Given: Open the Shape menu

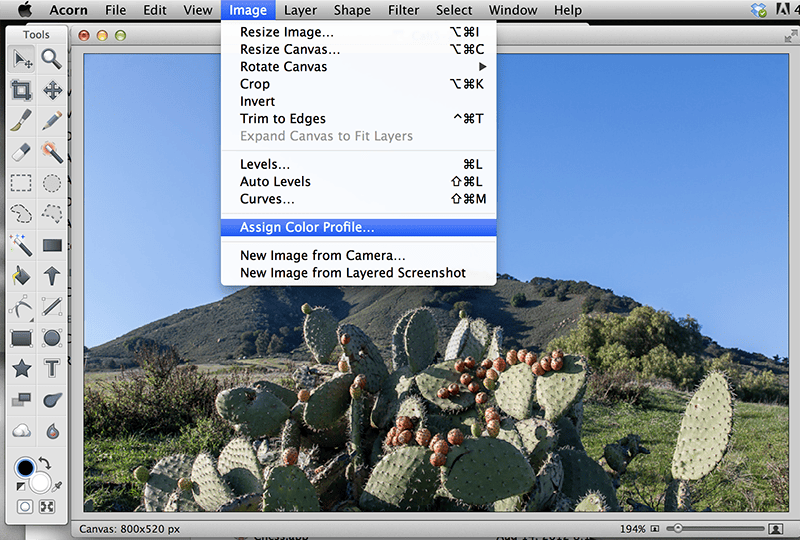Looking at the screenshot, I should [352, 10].
